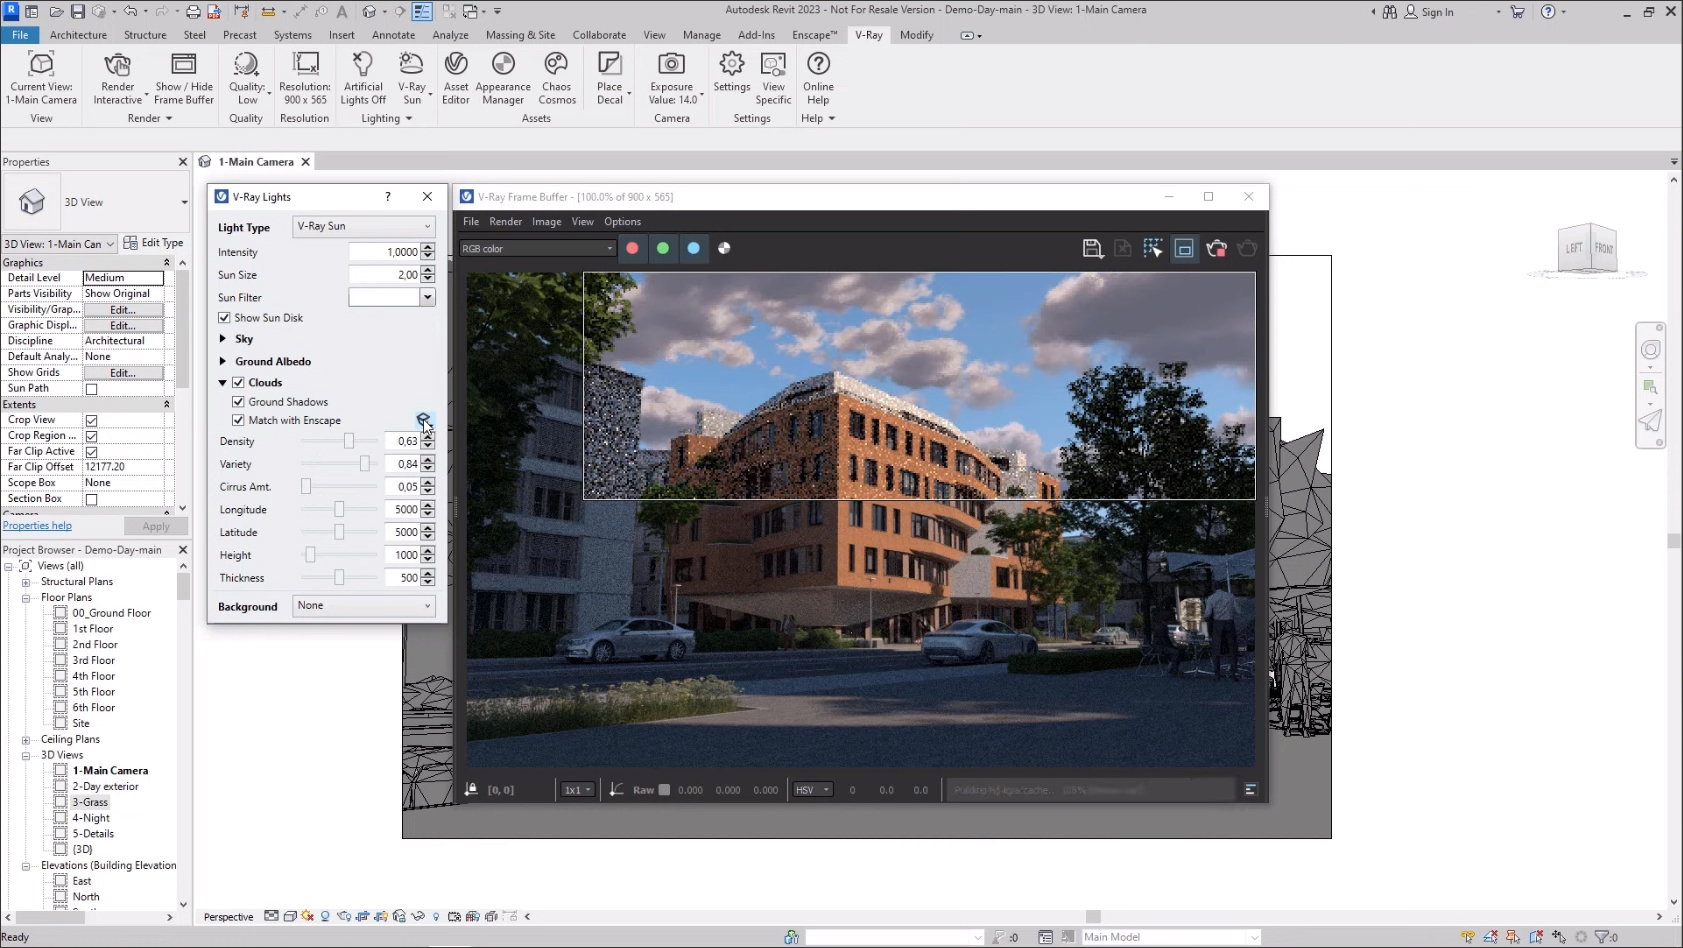This screenshot has width=1683, height=948.
Task: Expand Ceiling Plans tree node
Action: 26,740
